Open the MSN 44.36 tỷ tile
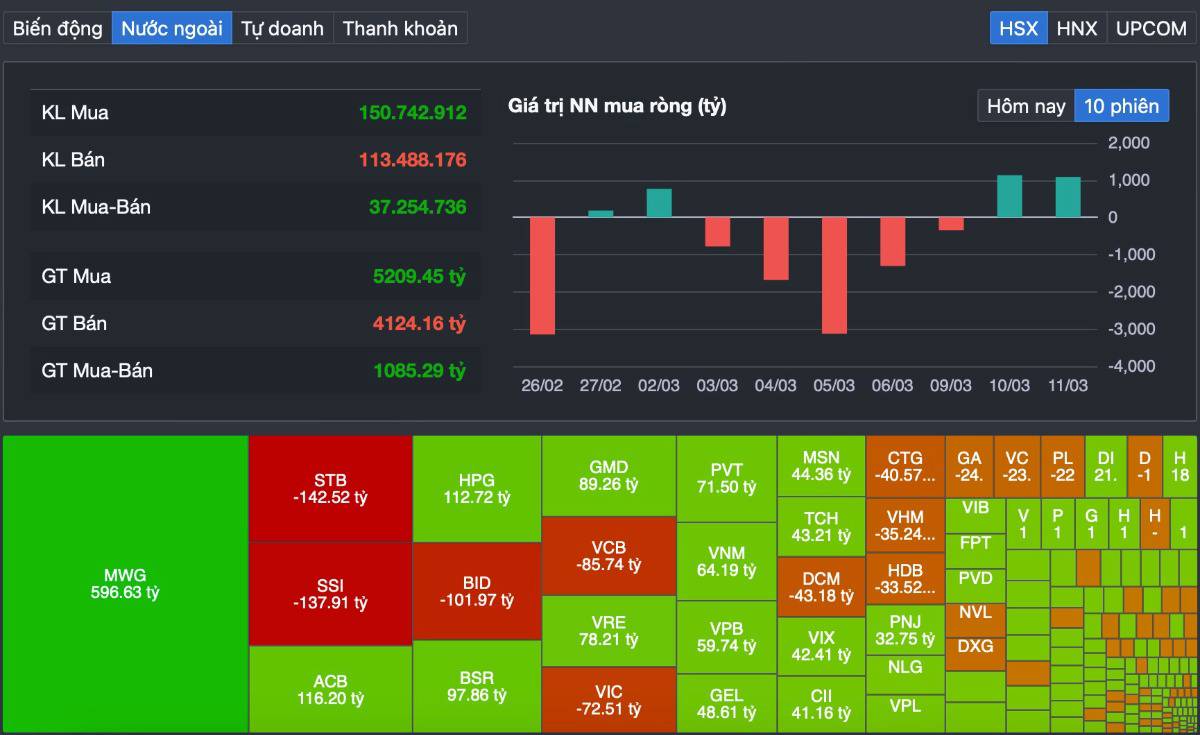The image size is (1200, 735). point(821,466)
